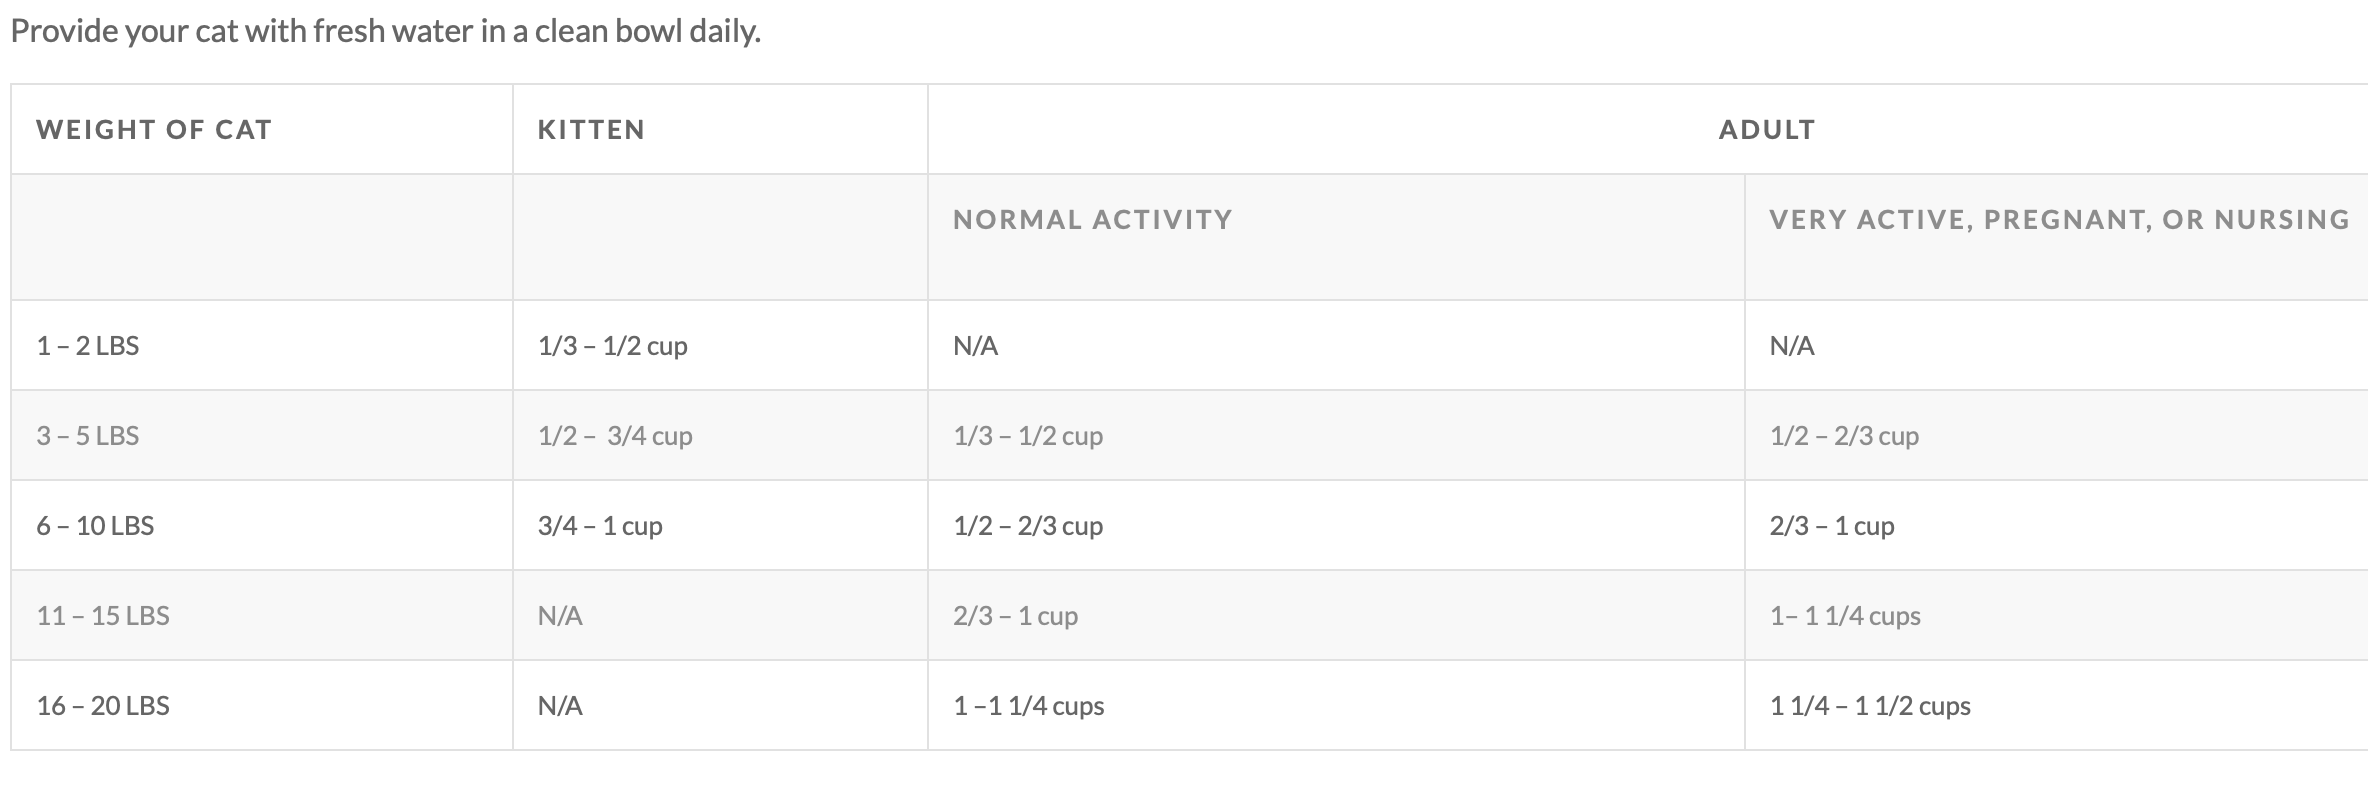Click the "3 – 5 LBS" row label

point(88,436)
